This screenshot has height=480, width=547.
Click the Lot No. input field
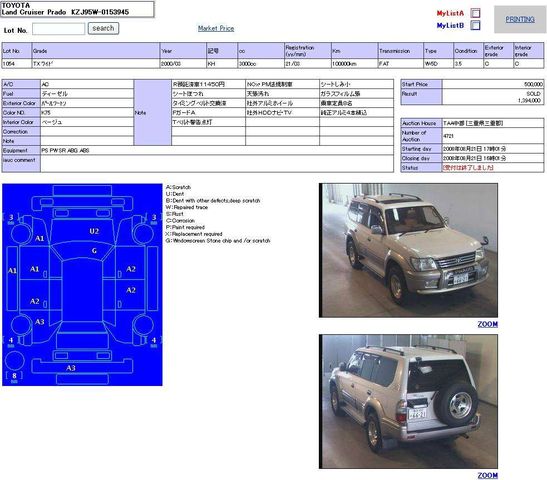click(x=59, y=29)
